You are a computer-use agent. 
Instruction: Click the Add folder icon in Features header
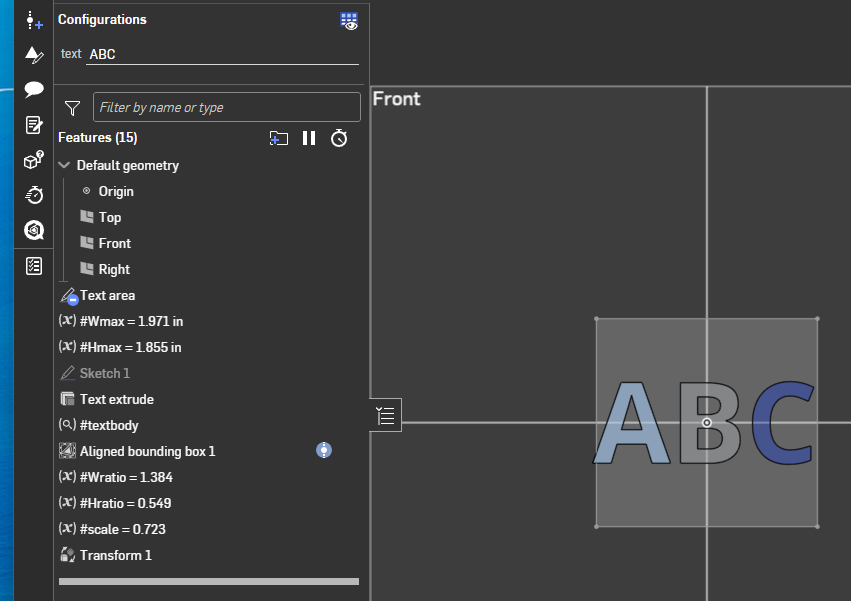278,138
